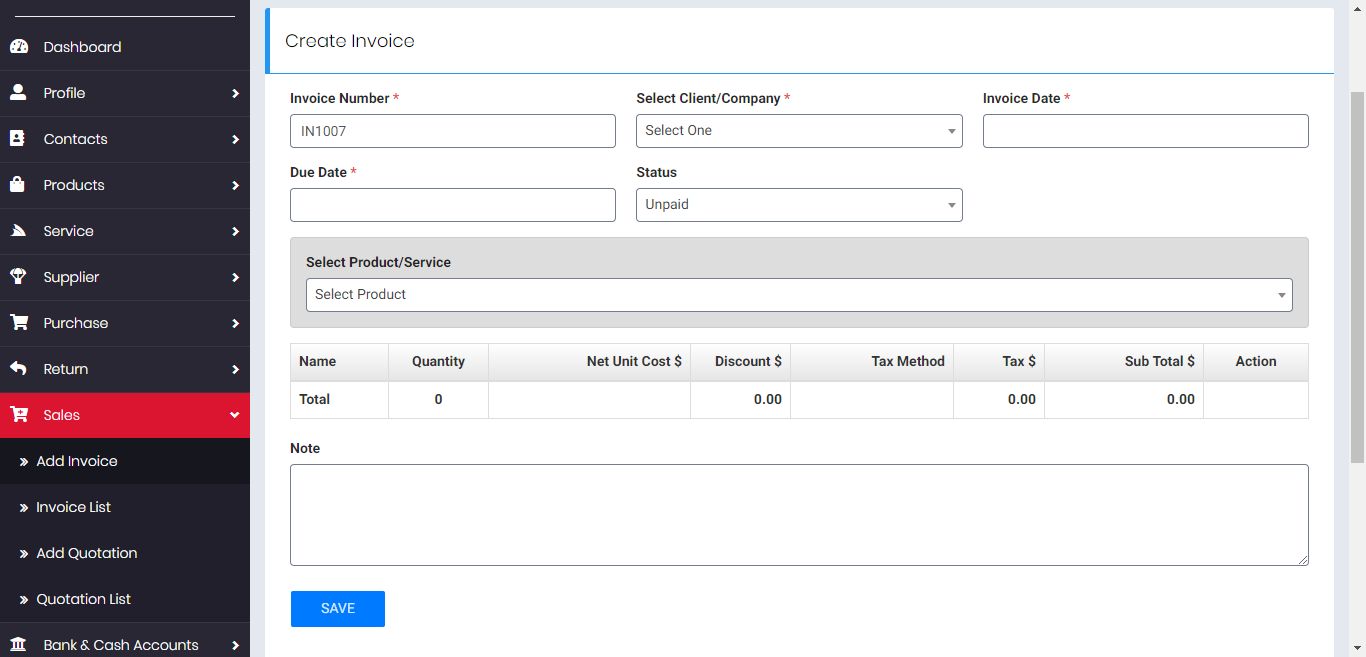
Task: Open the Select Client/Company dropdown
Action: (x=798, y=131)
